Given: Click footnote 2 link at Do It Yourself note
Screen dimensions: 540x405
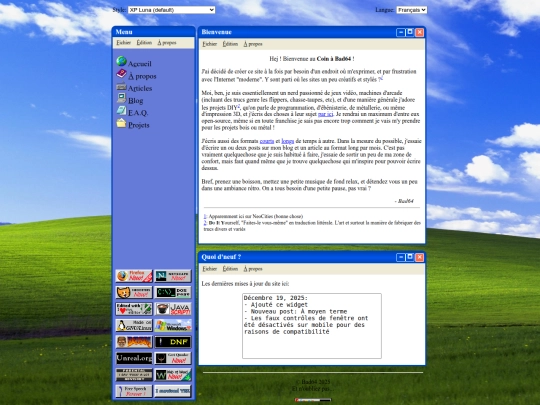Looking at the screenshot, I should click(x=205, y=223).
